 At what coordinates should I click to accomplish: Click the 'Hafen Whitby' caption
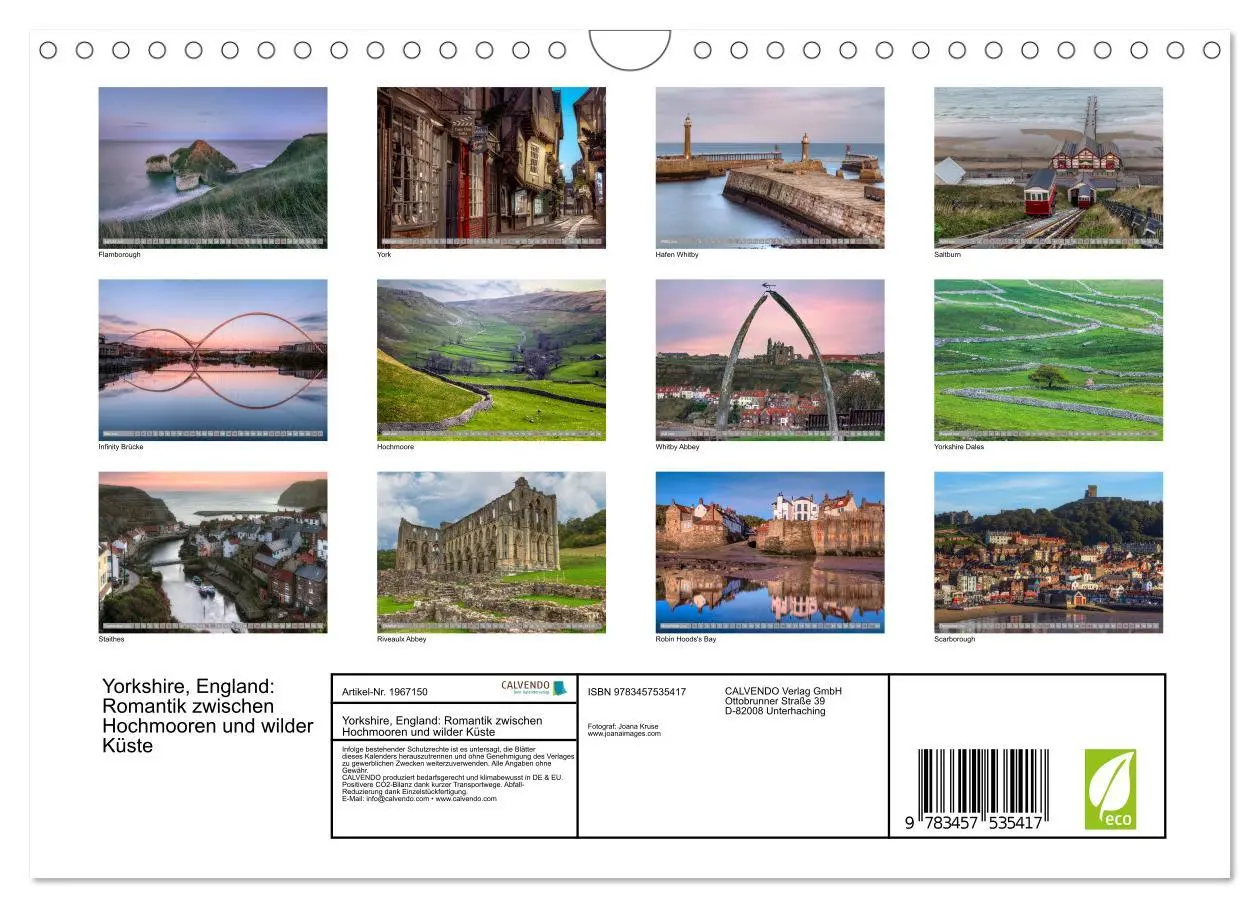pyautogui.click(x=677, y=255)
